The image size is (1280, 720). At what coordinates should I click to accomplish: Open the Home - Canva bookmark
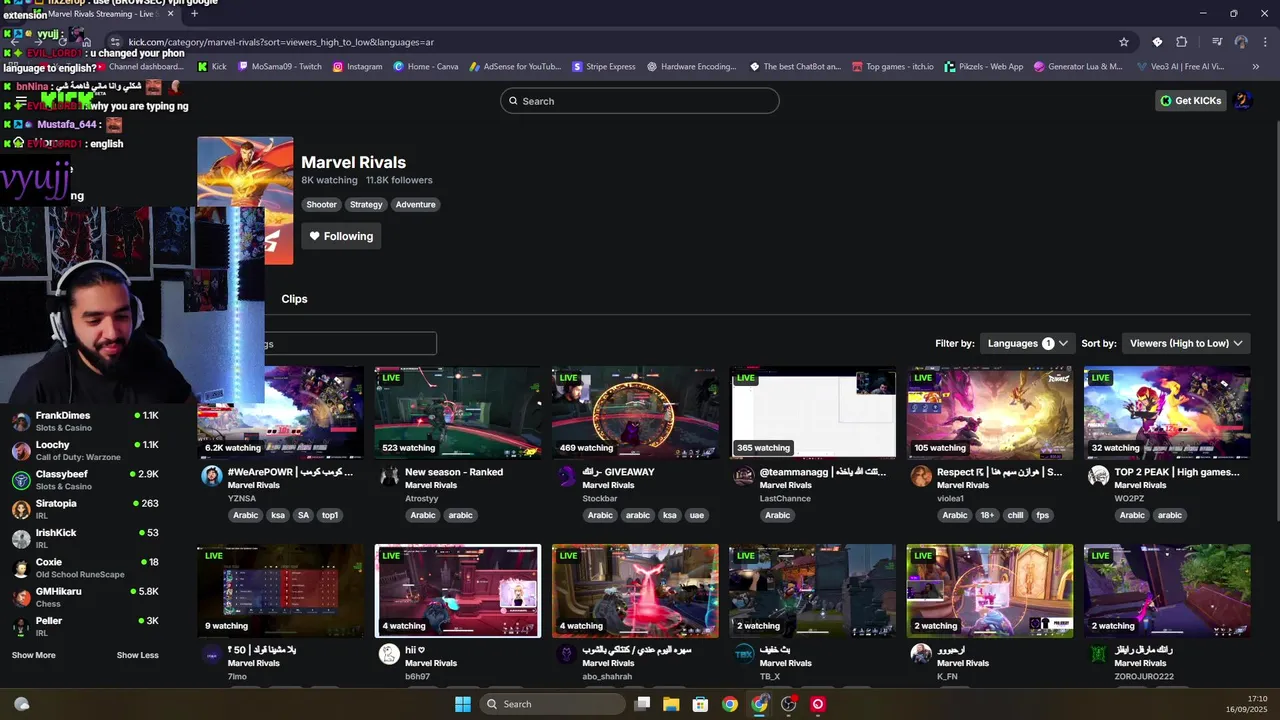(x=426, y=67)
